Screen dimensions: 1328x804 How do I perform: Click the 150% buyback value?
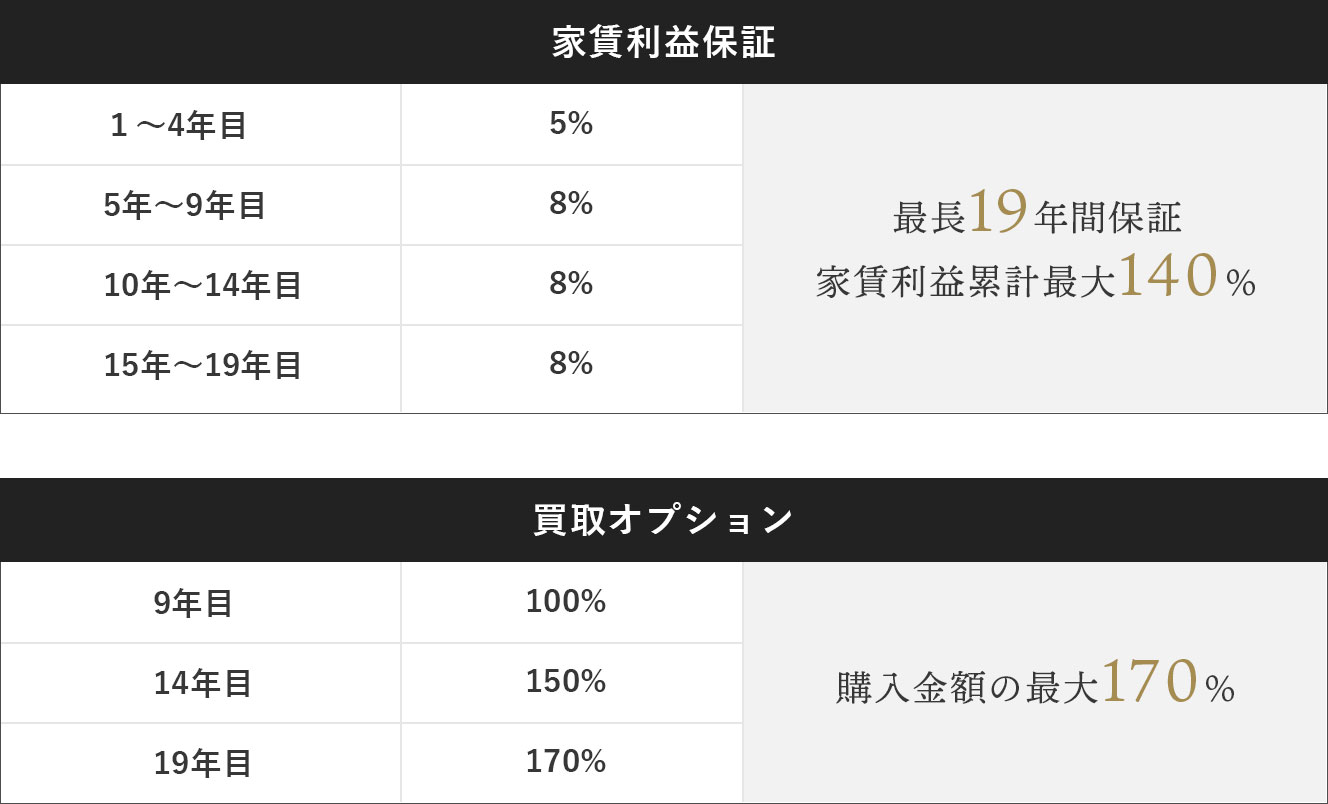tap(566, 682)
